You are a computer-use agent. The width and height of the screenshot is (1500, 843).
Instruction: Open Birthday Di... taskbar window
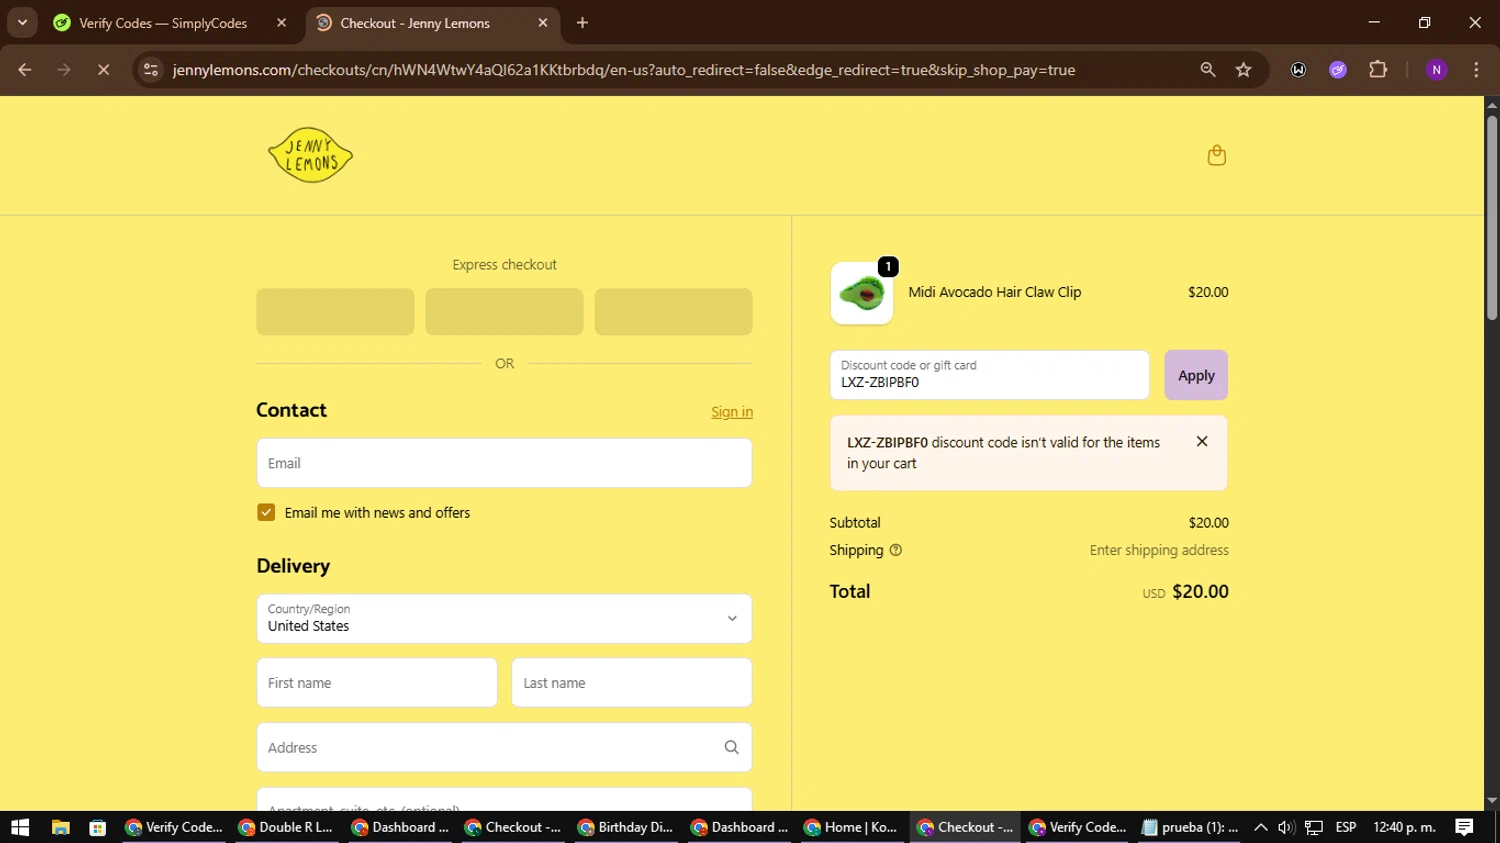tap(625, 827)
